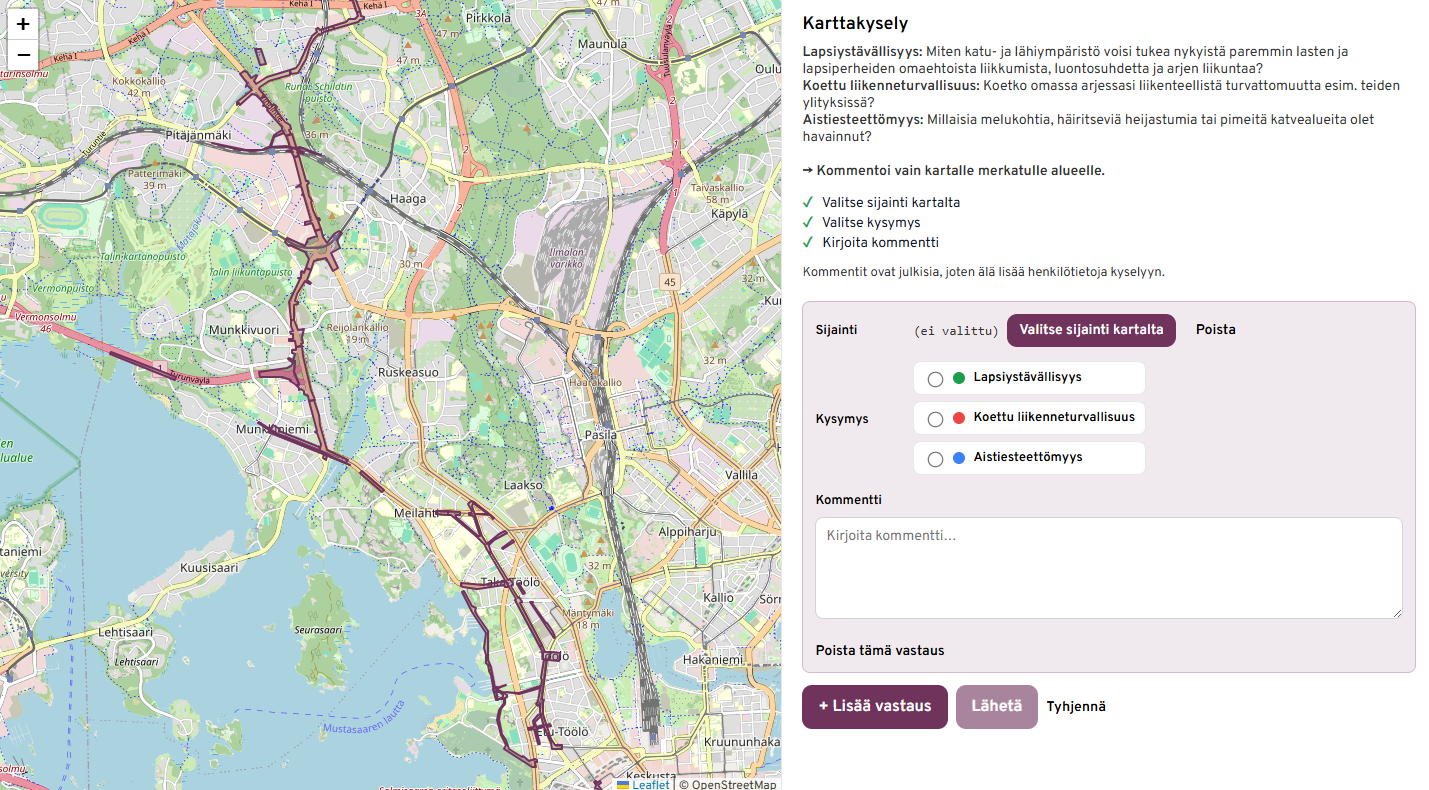
Task: Click the Pasila label on map
Action: [x=600, y=435]
